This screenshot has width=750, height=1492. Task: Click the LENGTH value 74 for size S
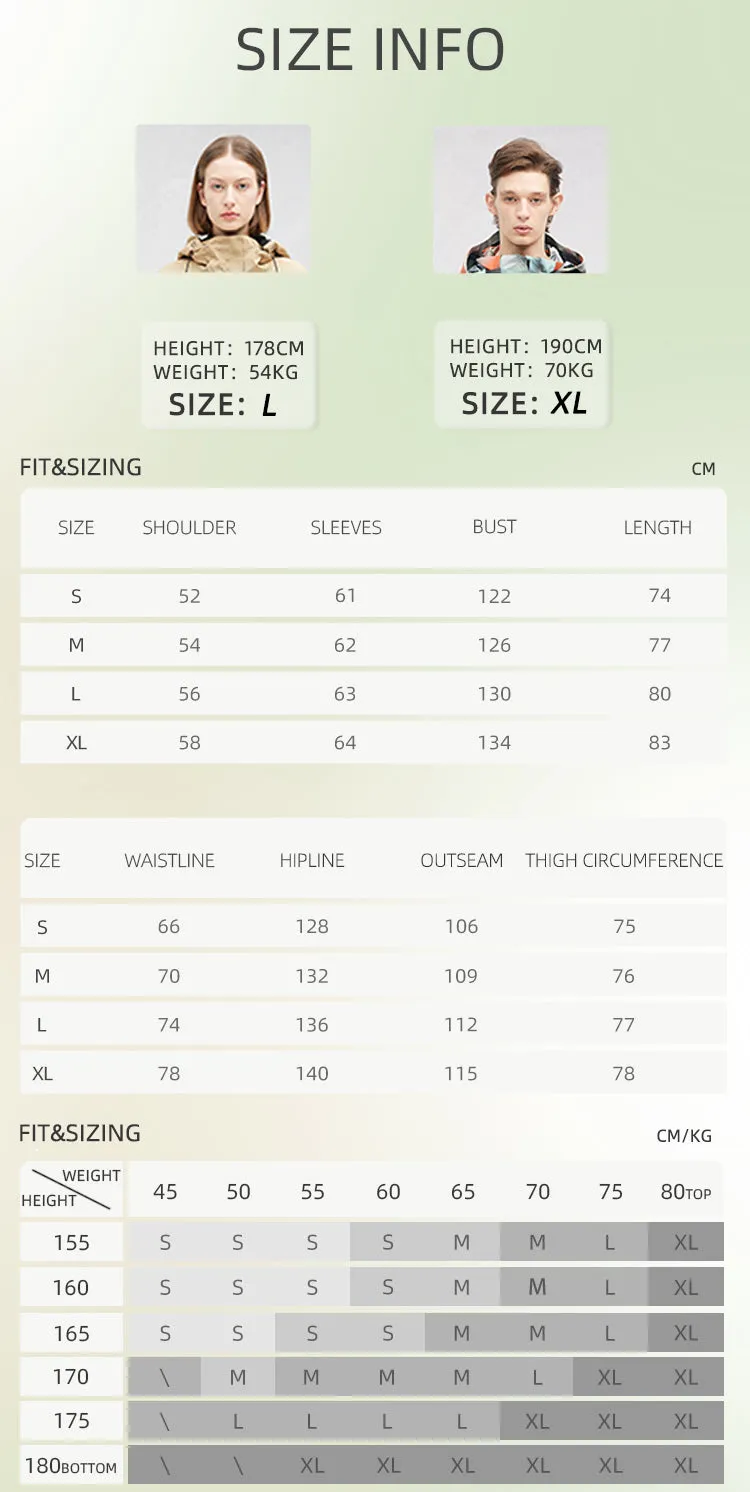point(660,595)
